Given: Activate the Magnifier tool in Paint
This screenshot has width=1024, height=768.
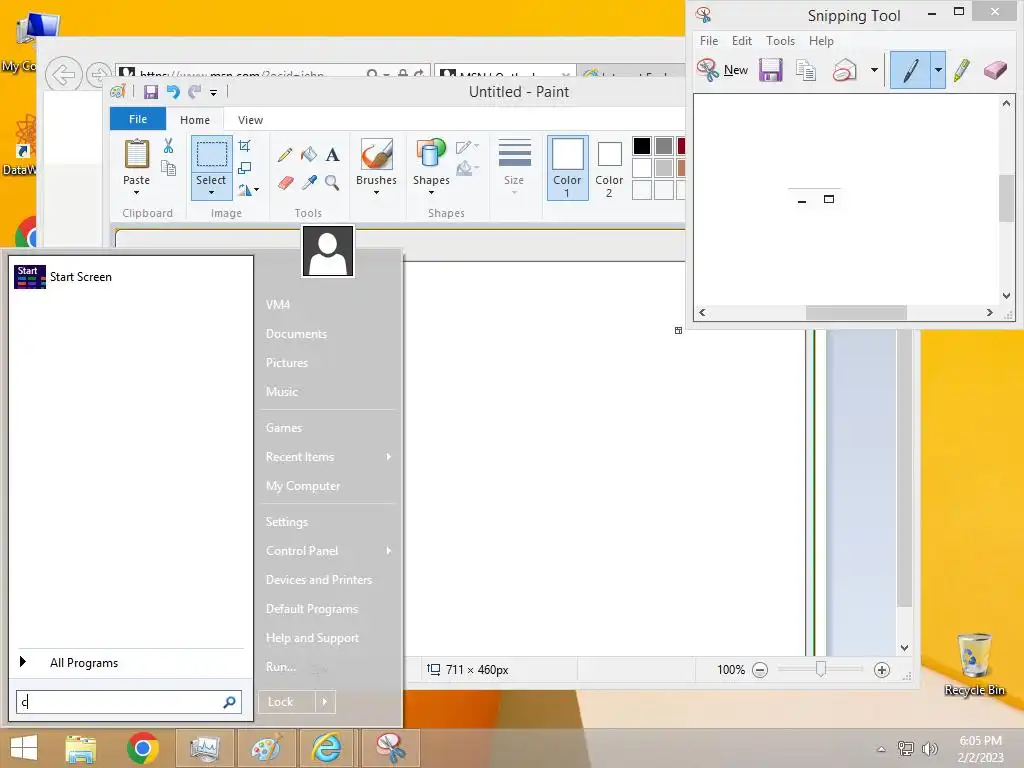Looking at the screenshot, I should coord(332,183).
